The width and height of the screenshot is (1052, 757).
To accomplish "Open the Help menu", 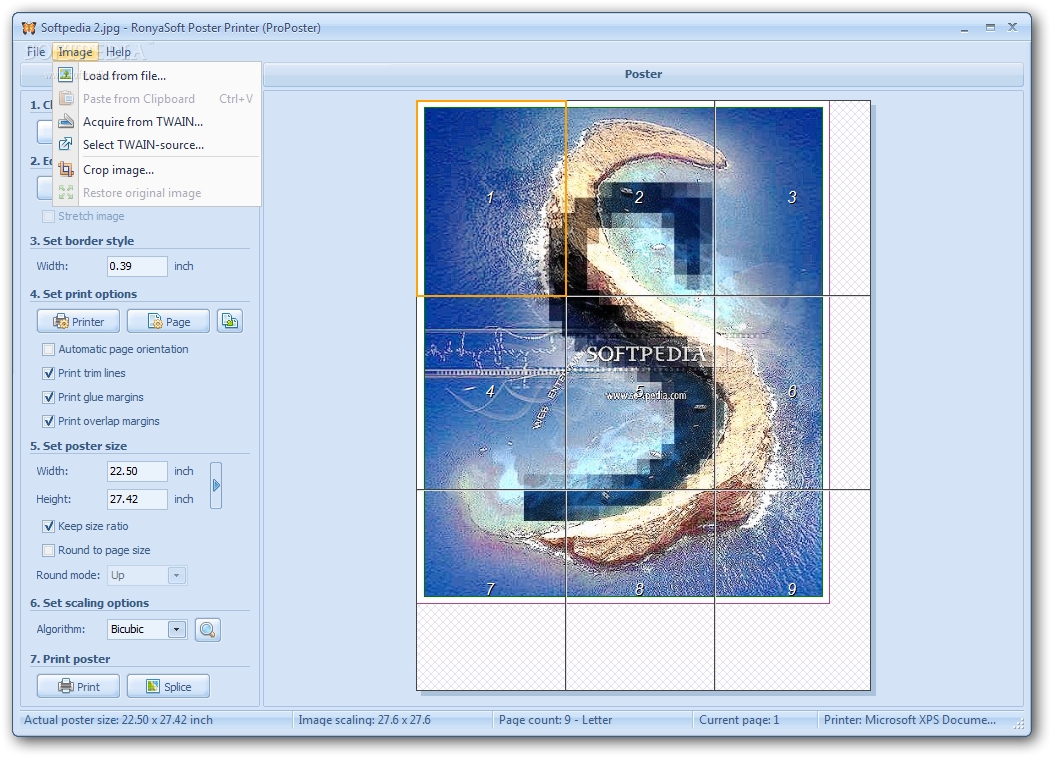I will tap(118, 52).
